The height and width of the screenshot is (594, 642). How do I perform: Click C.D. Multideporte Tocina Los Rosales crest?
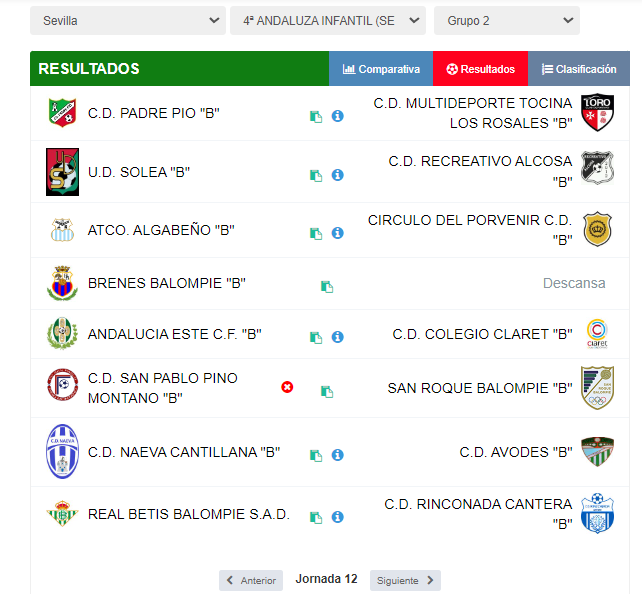click(597, 112)
